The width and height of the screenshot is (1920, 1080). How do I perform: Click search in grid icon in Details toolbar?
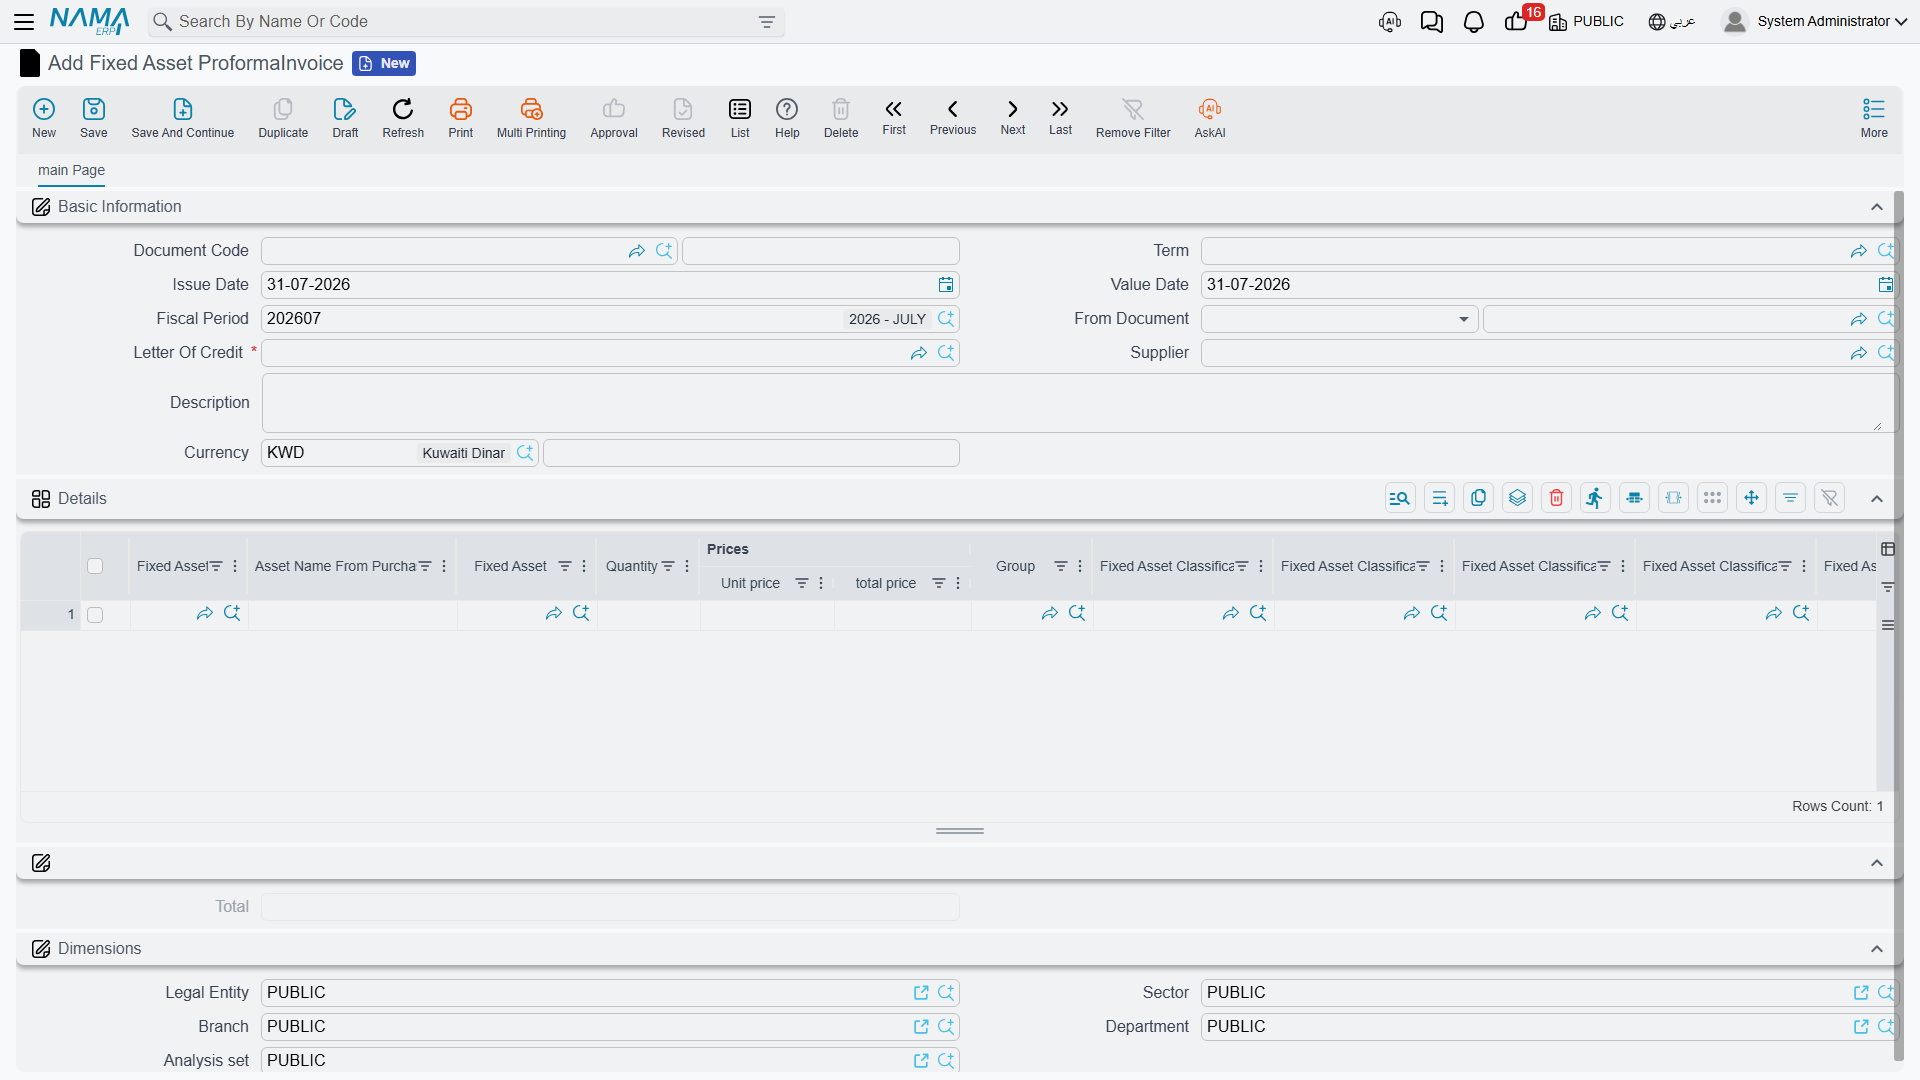1400,498
